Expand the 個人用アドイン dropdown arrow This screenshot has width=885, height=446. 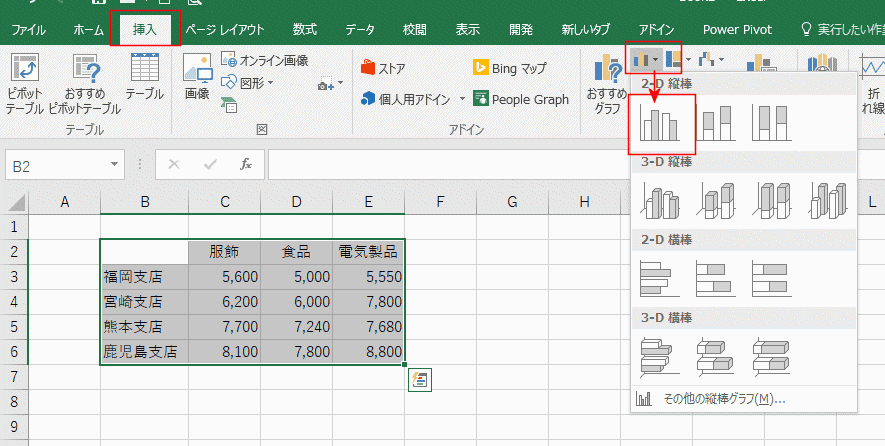click(x=462, y=99)
